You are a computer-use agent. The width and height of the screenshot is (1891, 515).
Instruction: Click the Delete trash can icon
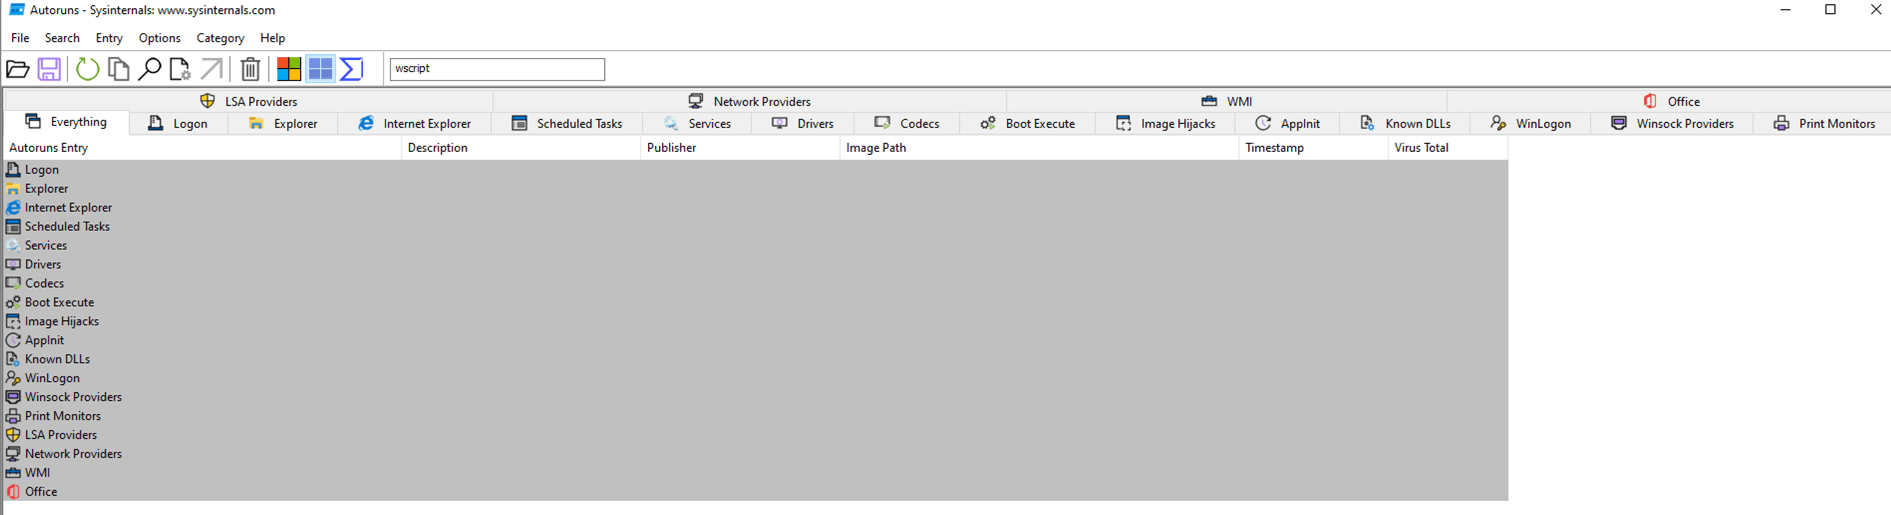pyautogui.click(x=251, y=69)
